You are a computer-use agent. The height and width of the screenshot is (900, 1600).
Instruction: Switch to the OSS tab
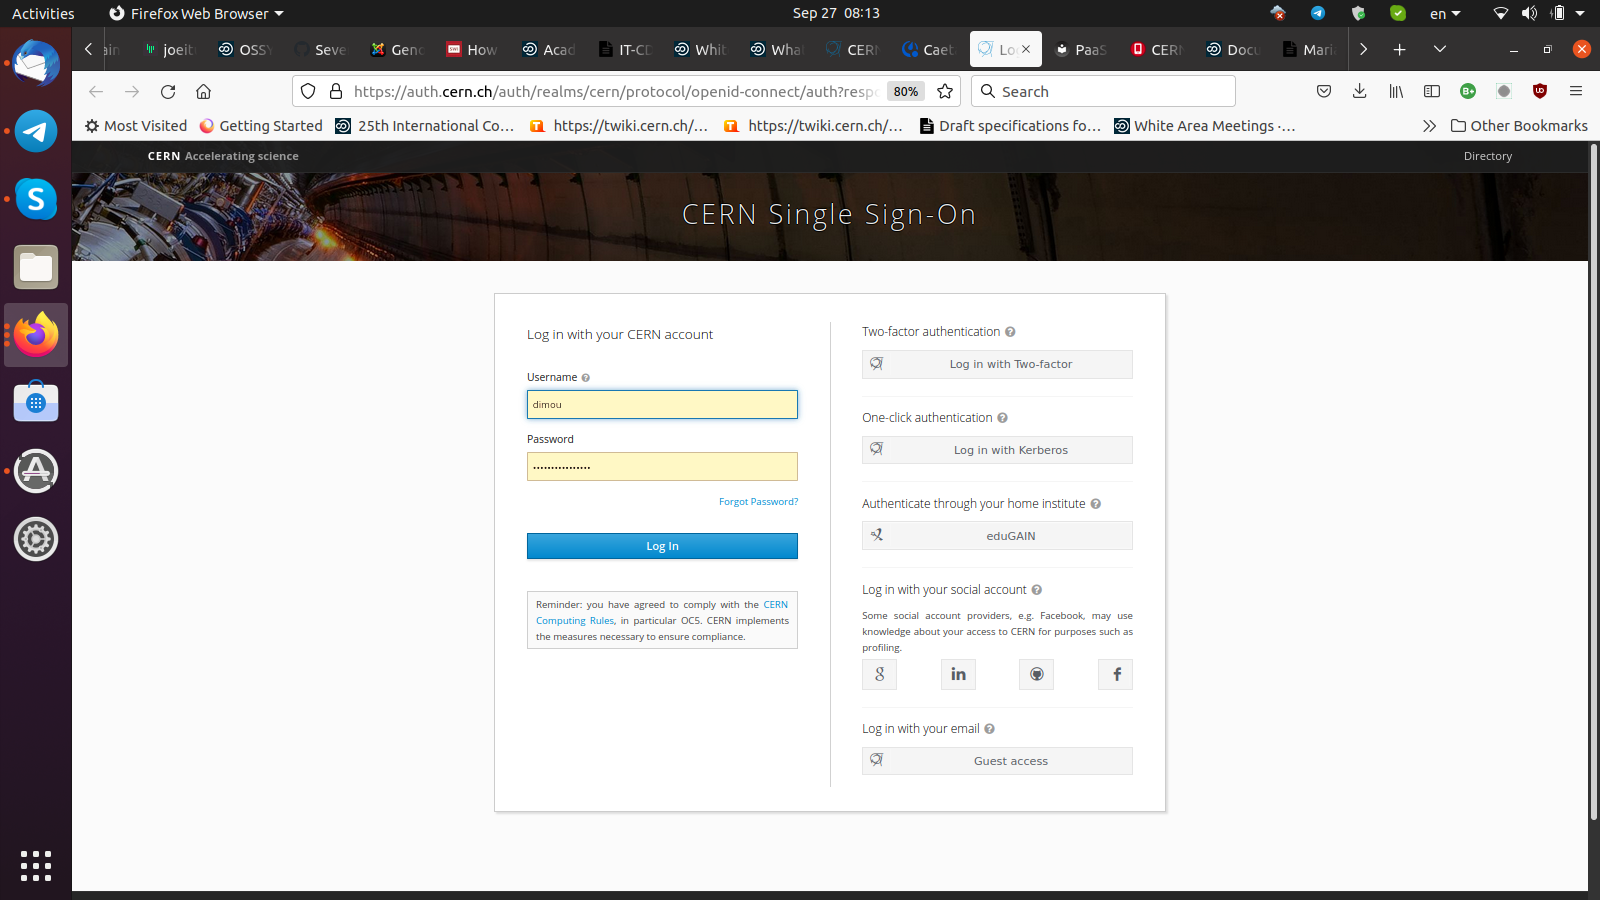(246, 49)
